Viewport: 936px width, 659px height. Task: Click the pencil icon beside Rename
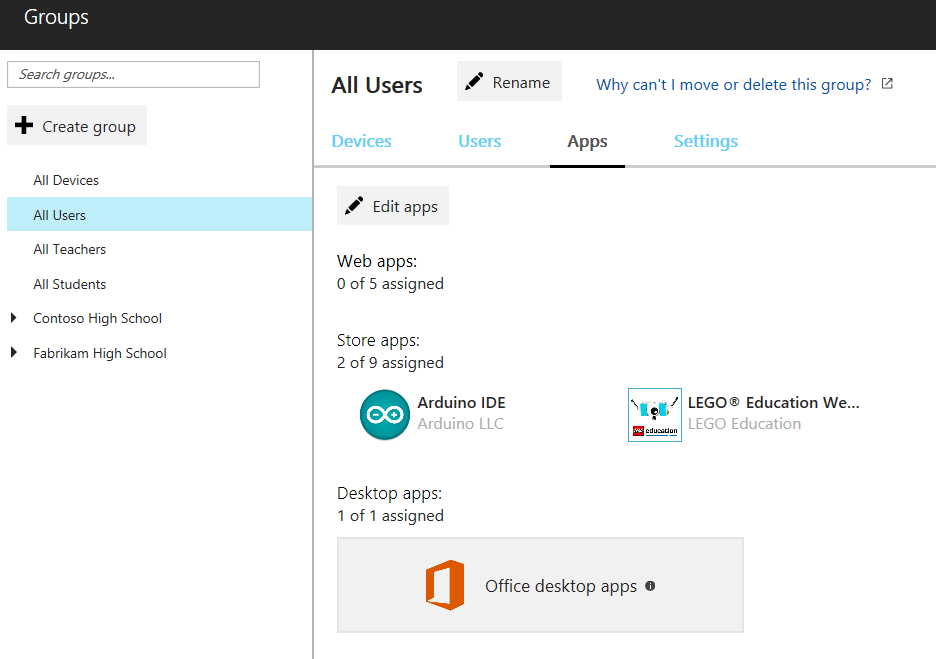474,81
